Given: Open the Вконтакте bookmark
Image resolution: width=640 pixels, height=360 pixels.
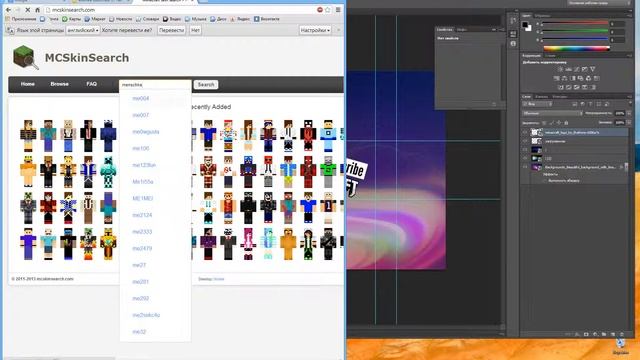Looking at the screenshot, I should click(267, 19).
